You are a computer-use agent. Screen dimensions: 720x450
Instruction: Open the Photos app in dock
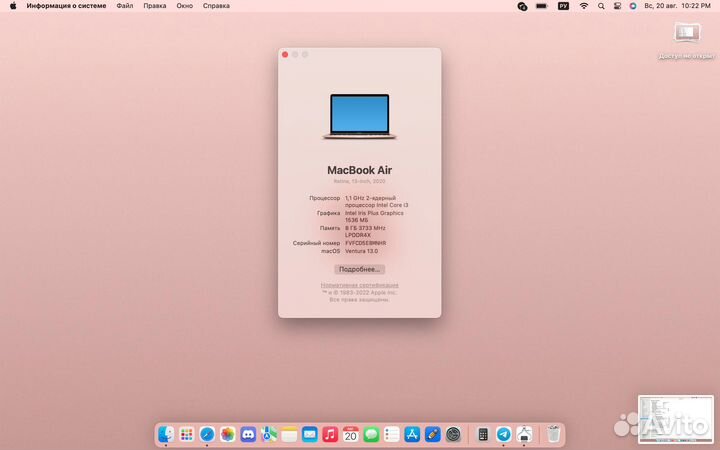click(x=227, y=434)
